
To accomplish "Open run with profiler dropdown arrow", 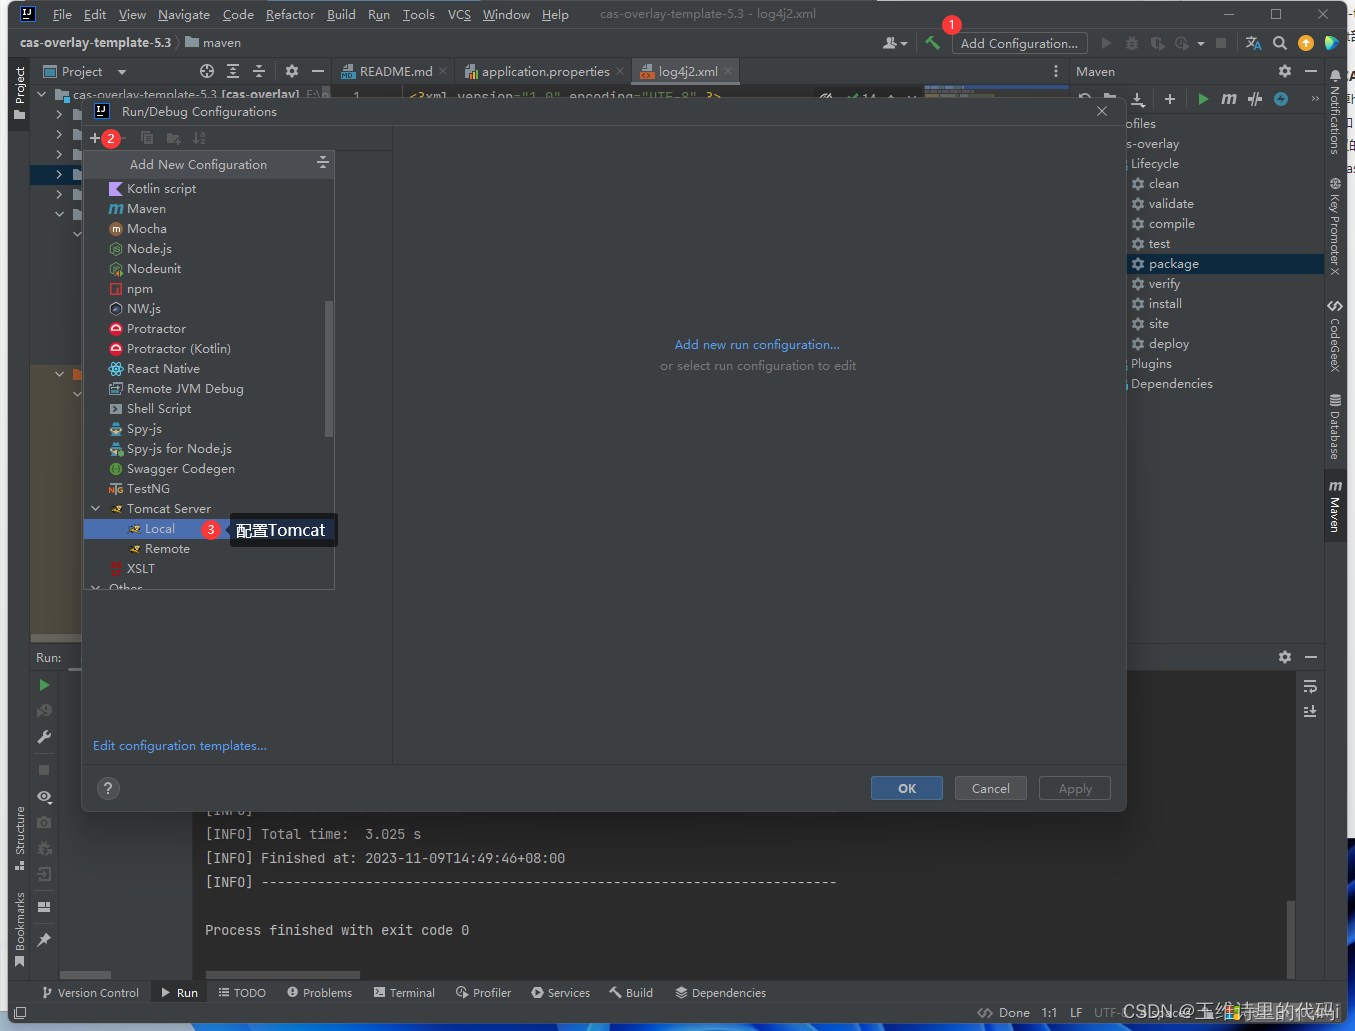I will [1201, 44].
